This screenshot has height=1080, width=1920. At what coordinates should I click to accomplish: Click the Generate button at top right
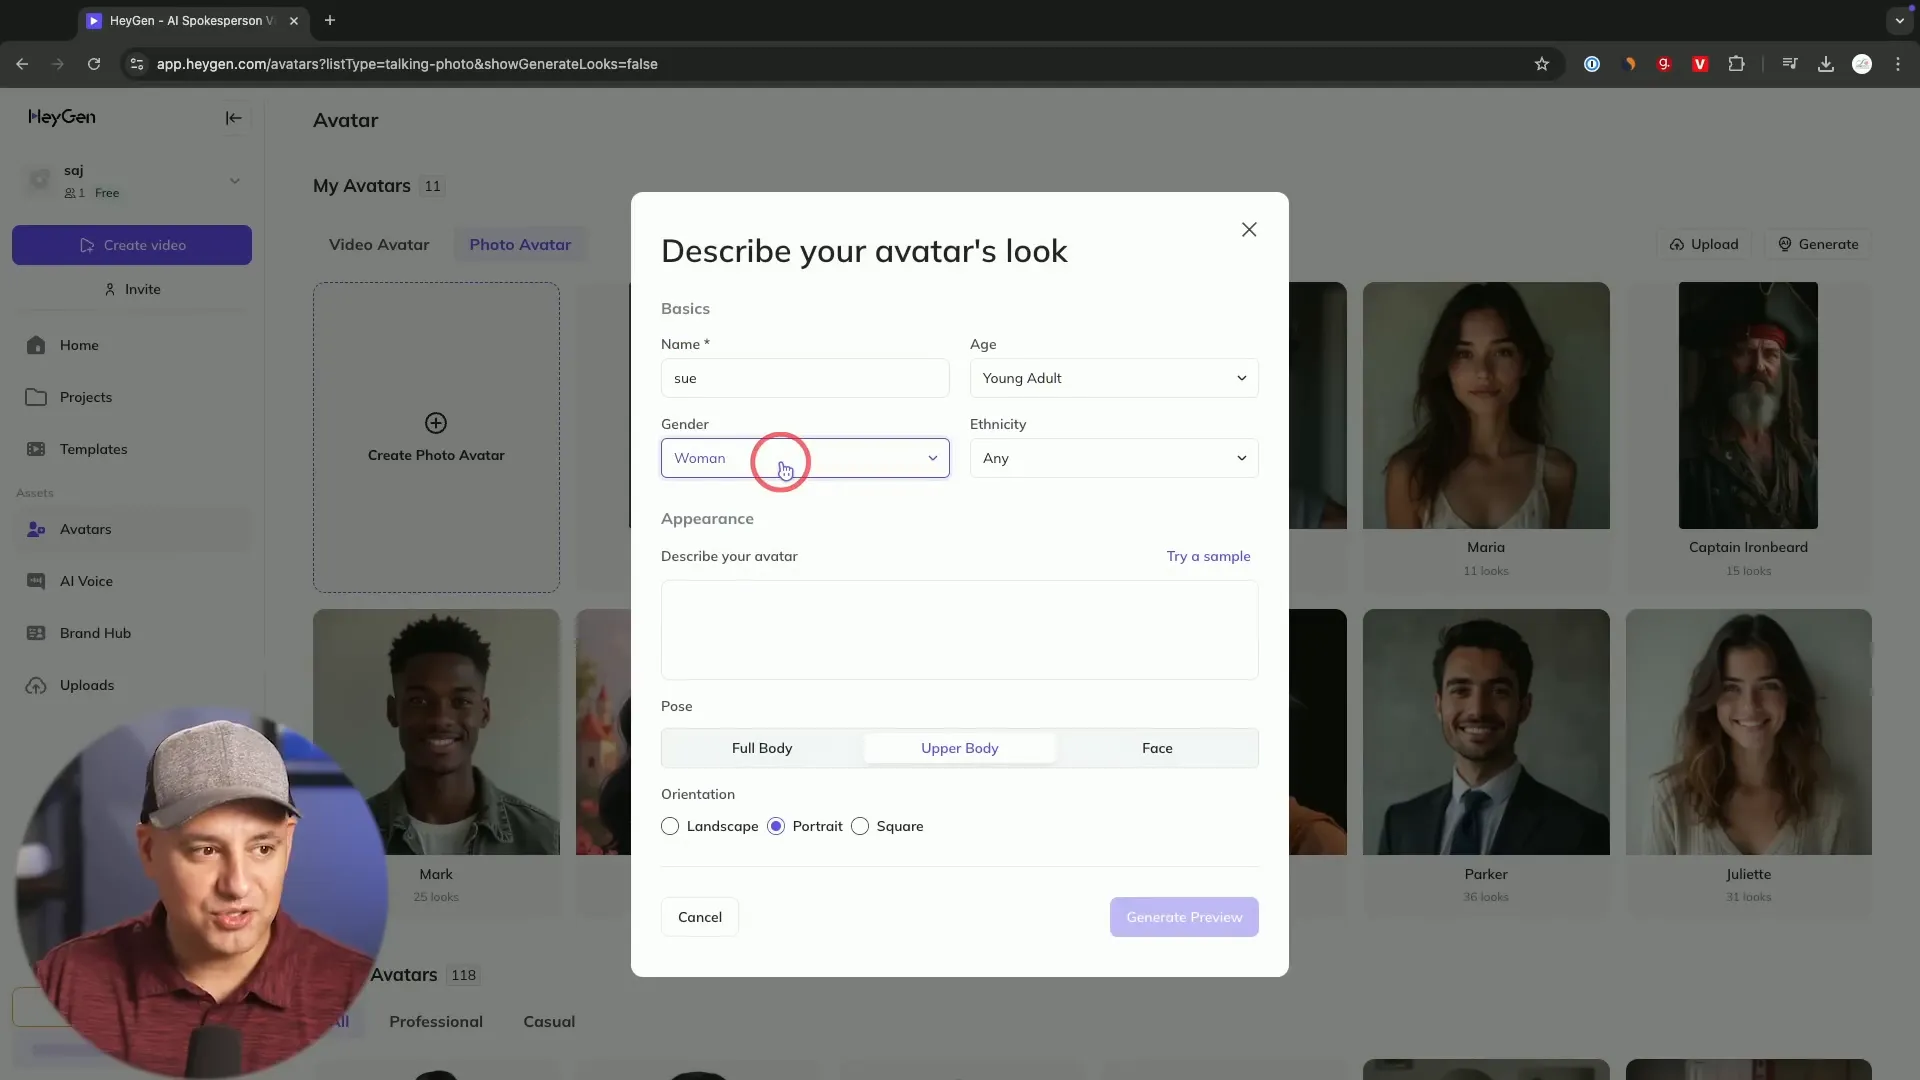click(1818, 244)
